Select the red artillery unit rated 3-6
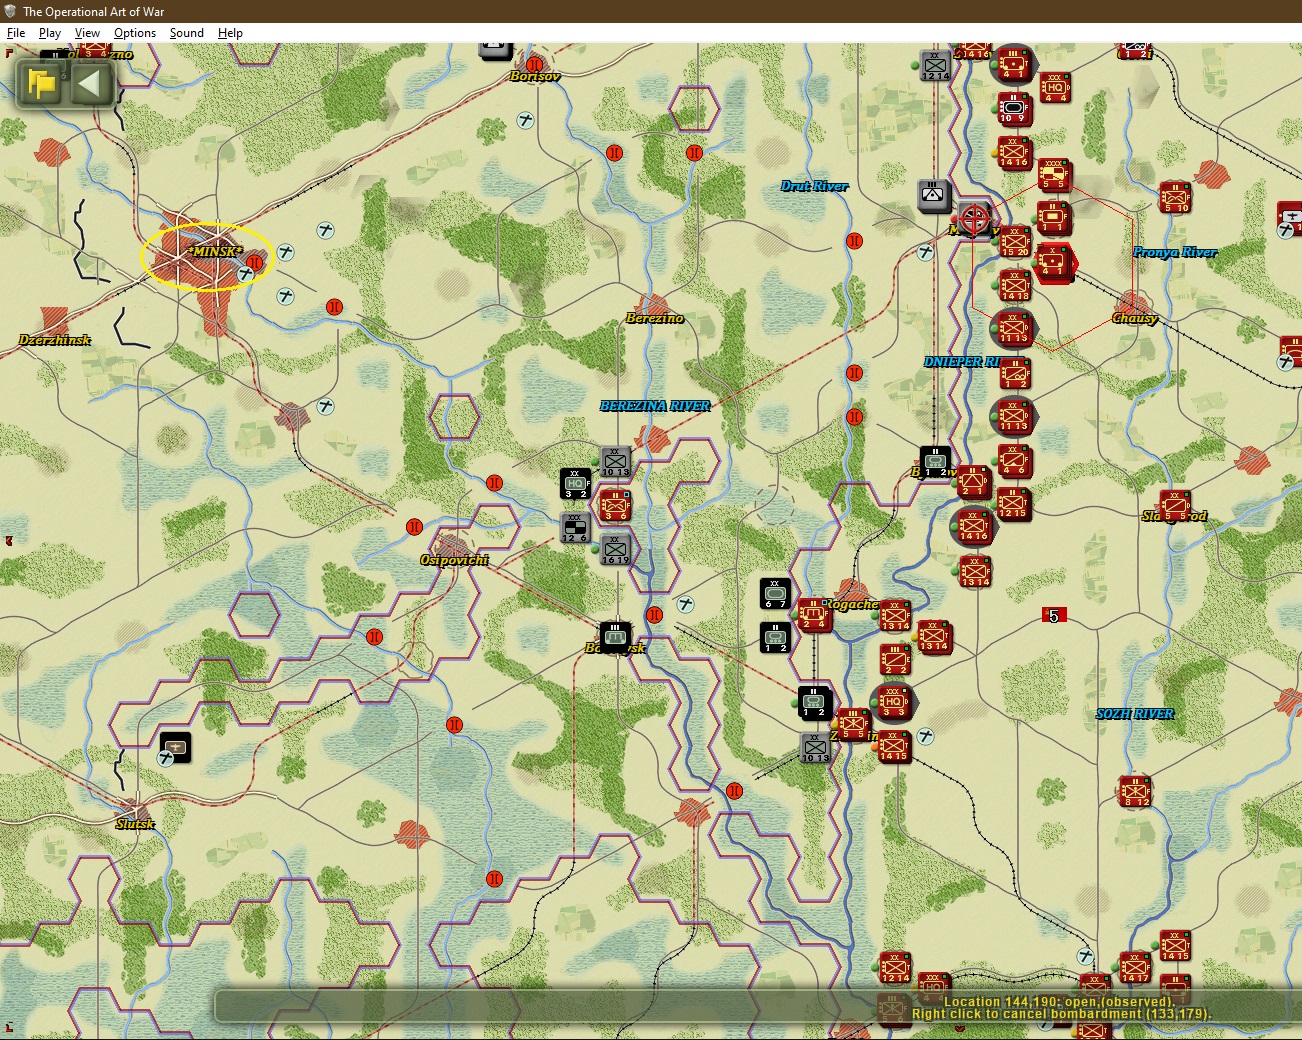 coord(615,506)
